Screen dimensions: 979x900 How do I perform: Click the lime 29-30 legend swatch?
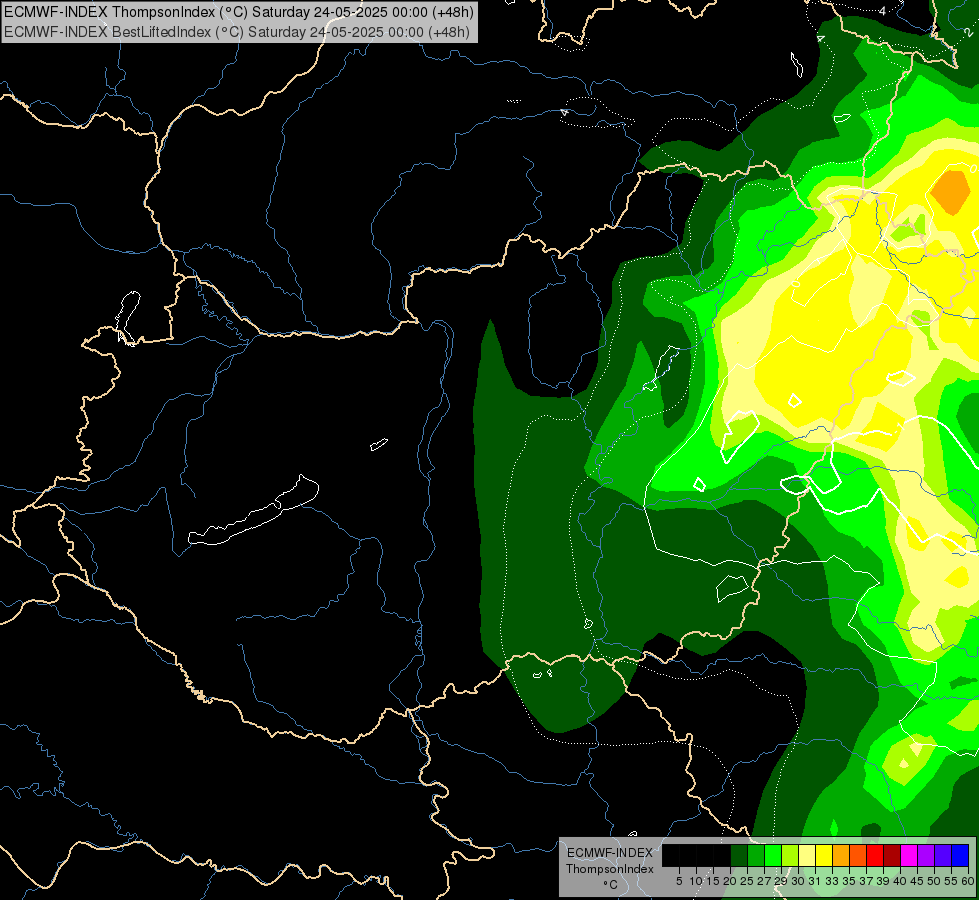click(x=790, y=855)
